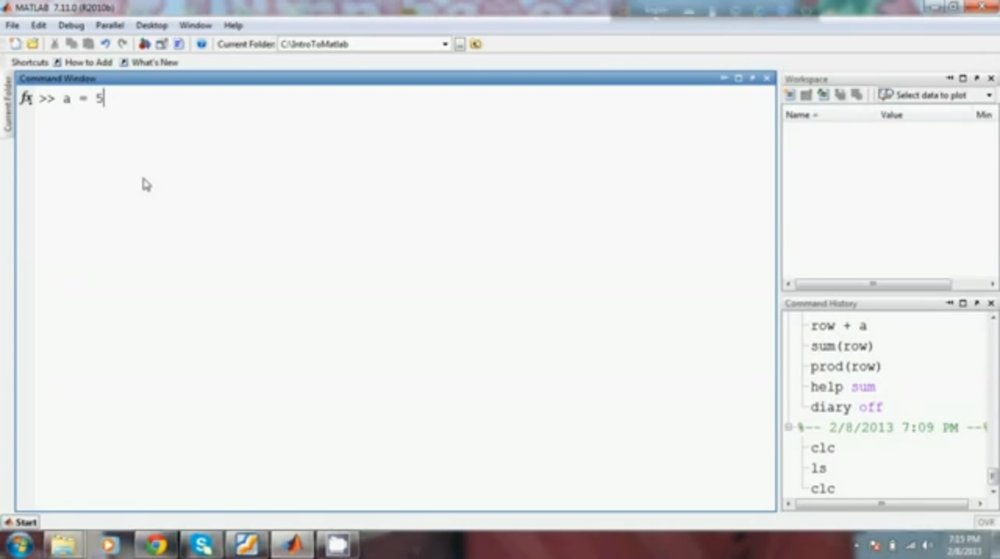Undock the Command History panel

[977, 303]
